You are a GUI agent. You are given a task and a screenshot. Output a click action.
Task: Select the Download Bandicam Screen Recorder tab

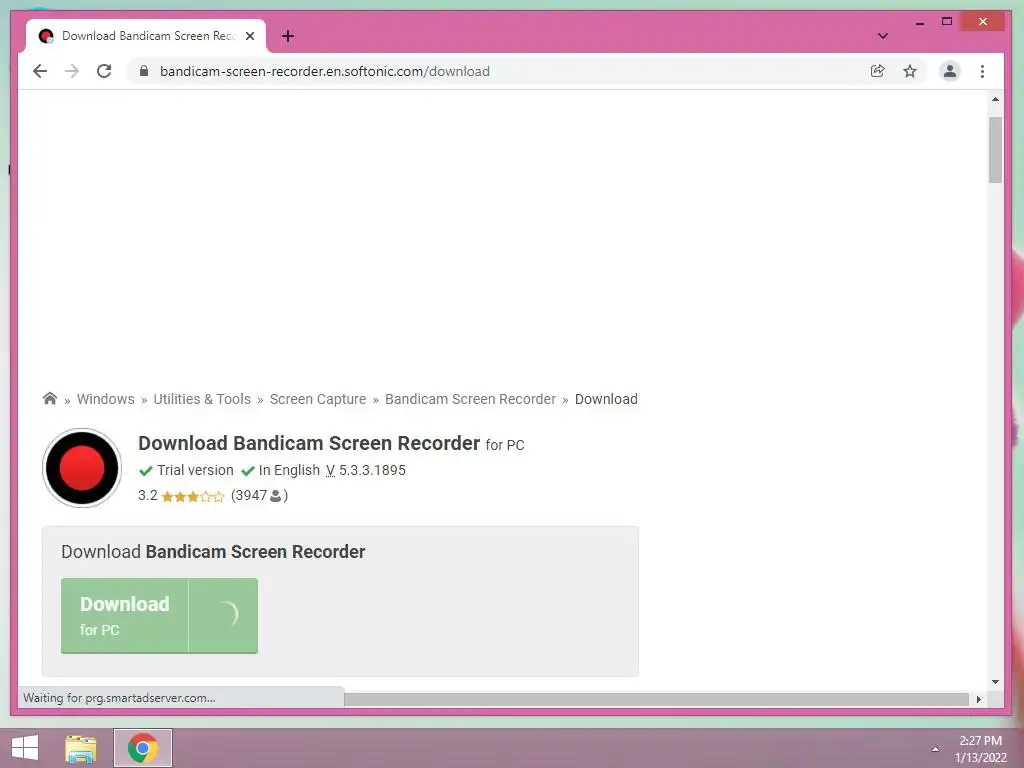146,36
